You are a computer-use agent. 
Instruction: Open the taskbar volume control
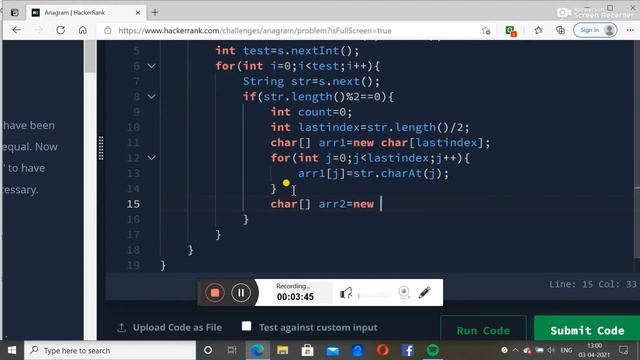(551, 350)
